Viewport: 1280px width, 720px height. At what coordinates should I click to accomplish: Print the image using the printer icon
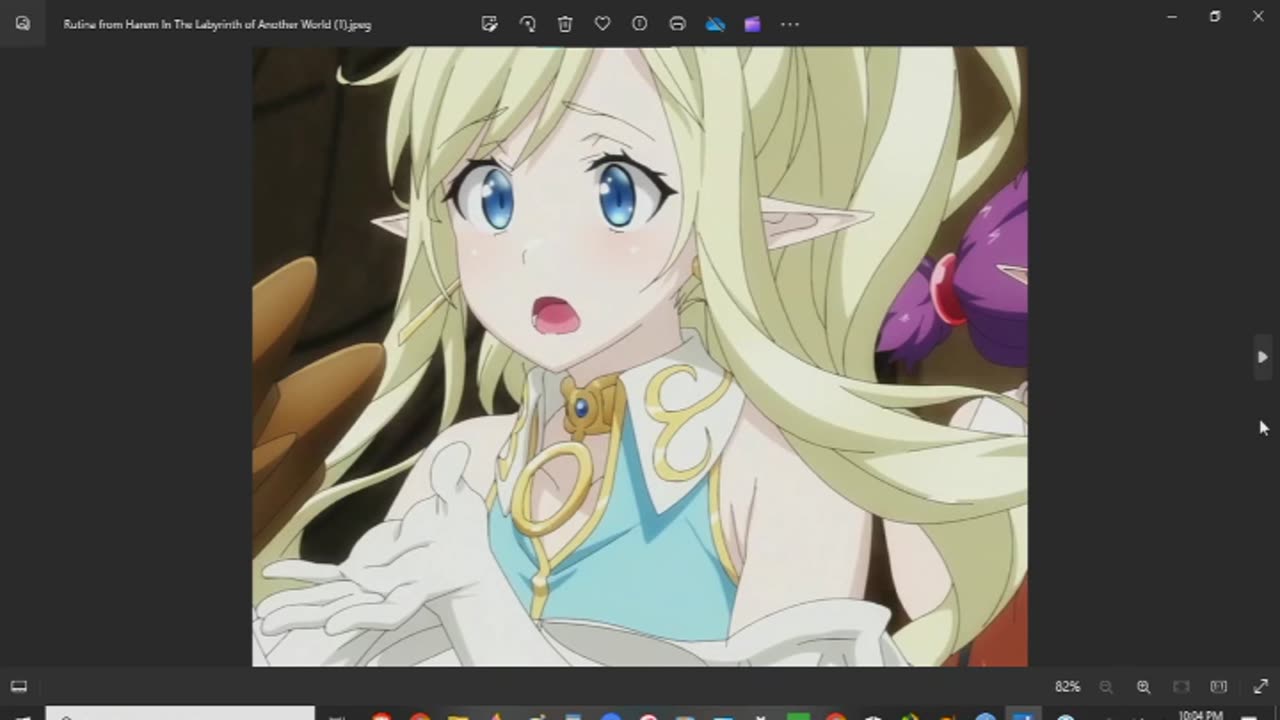tap(677, 24)
